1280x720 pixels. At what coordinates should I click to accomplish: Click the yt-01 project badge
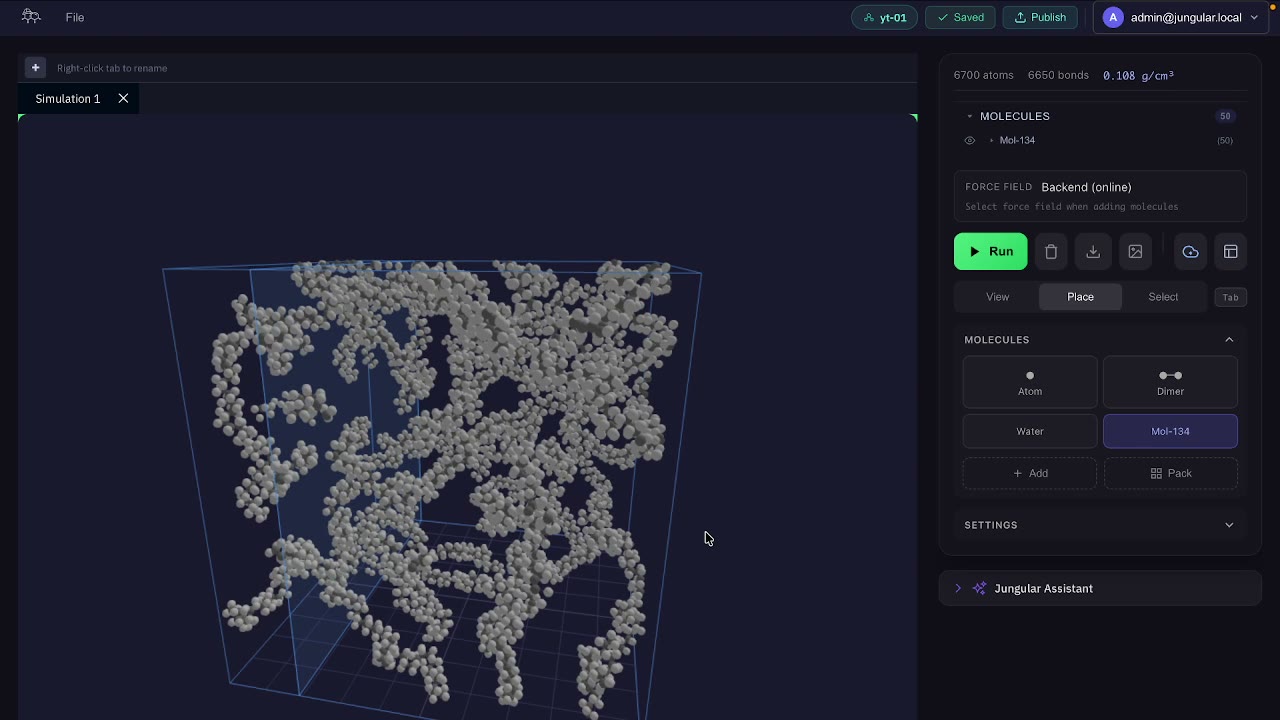[884, 17]
